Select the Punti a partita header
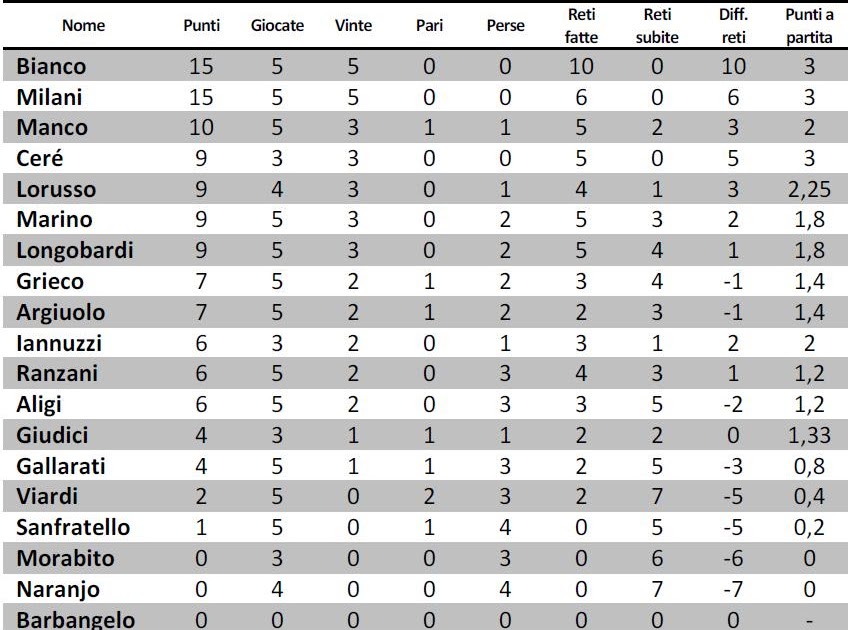852x630 pixels. (809, 26)
